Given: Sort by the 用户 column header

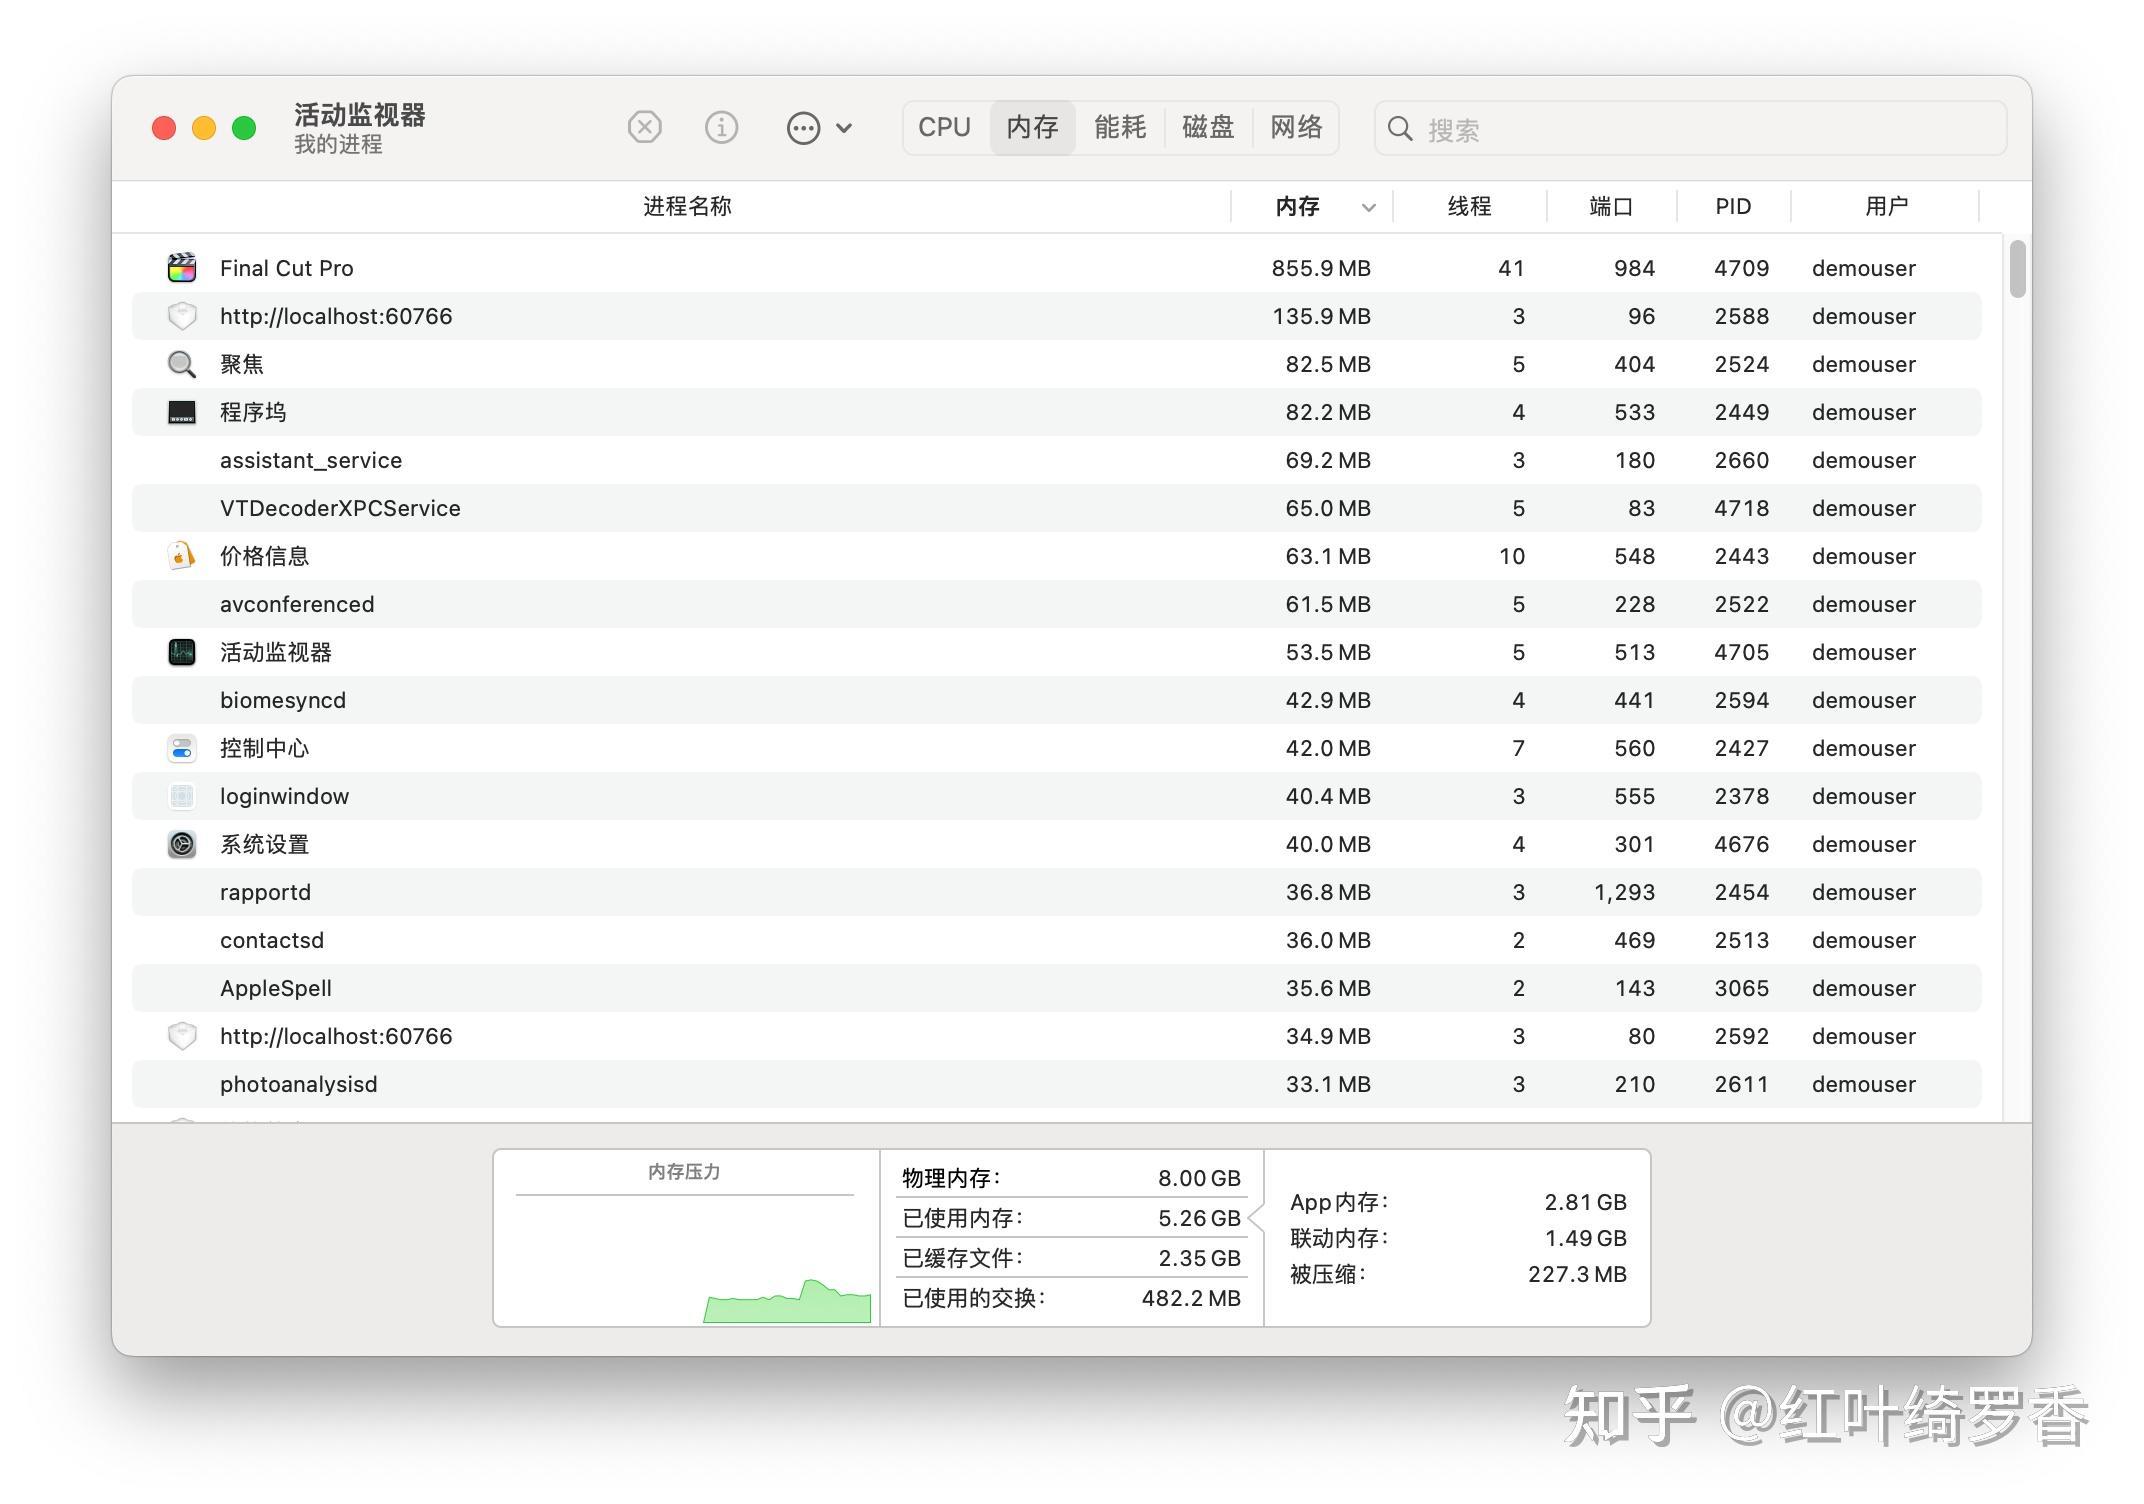Looking at the screenshot, I should [1888, 206].
